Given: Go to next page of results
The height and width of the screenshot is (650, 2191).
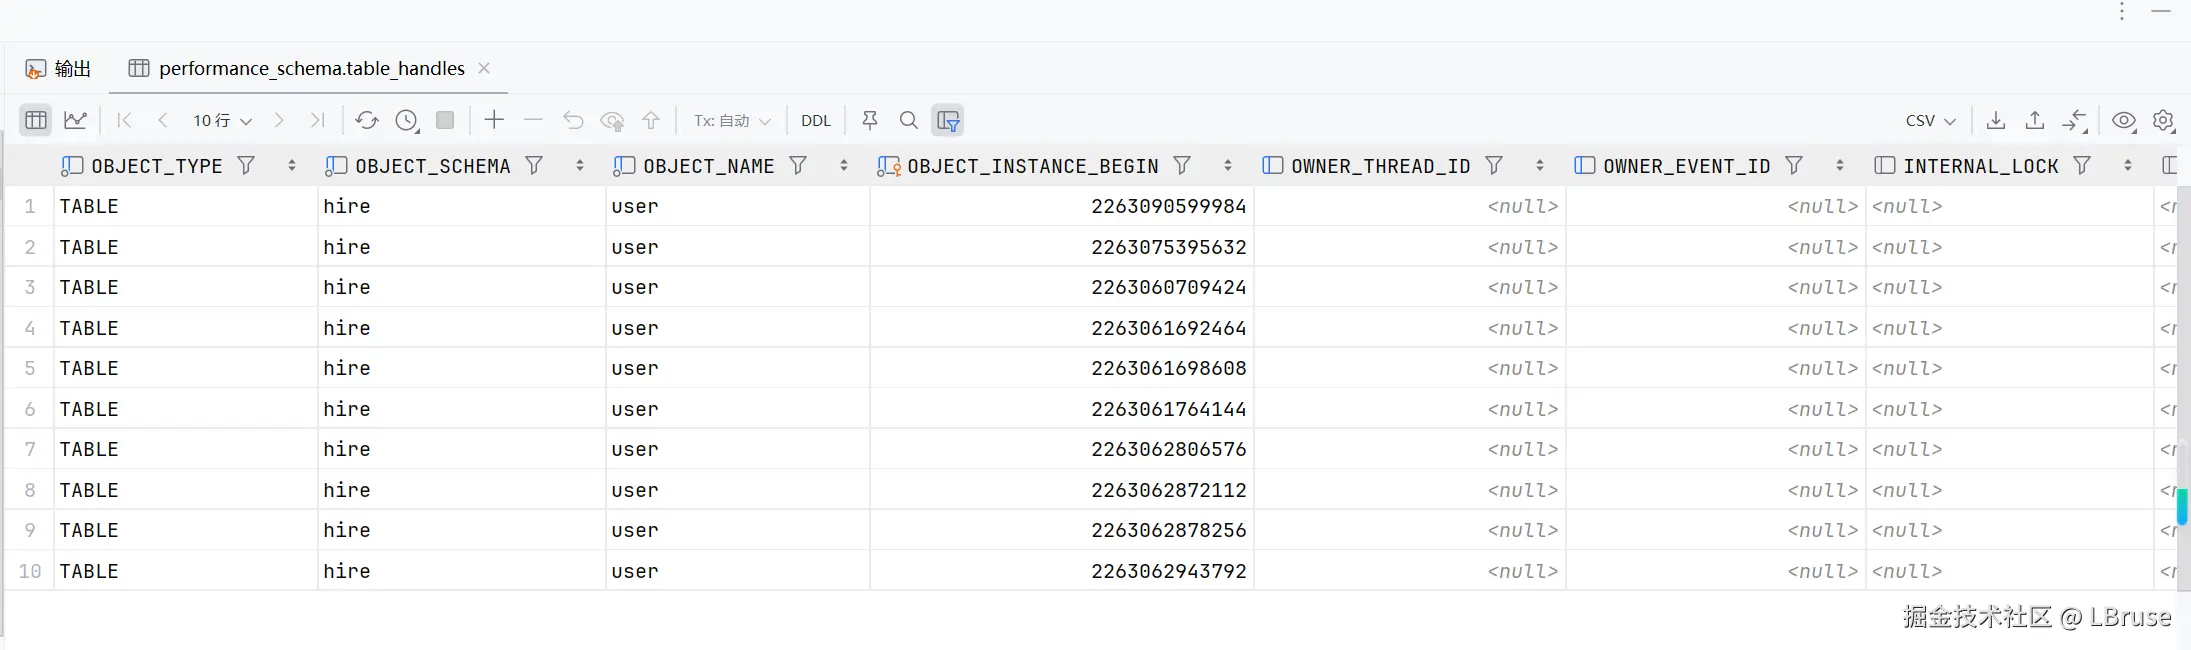Looking at the screenshot, I should pos(279,120).
